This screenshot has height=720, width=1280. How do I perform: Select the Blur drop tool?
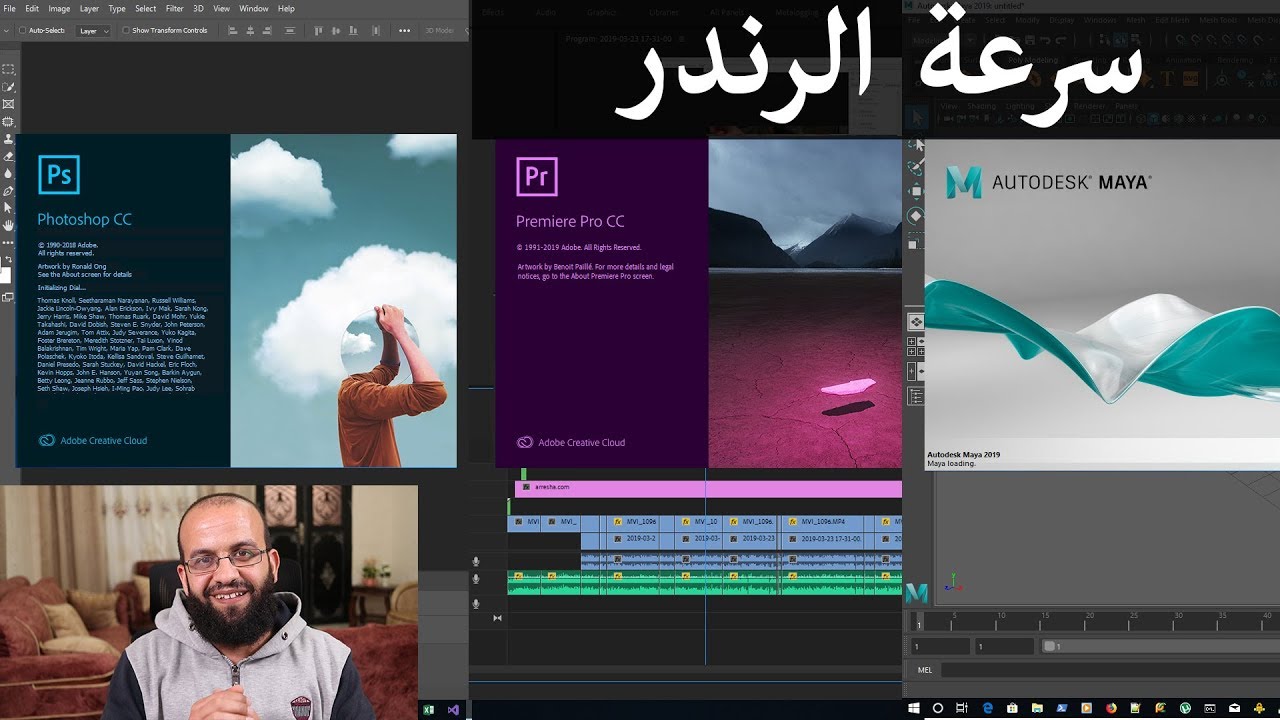[8, 173]
